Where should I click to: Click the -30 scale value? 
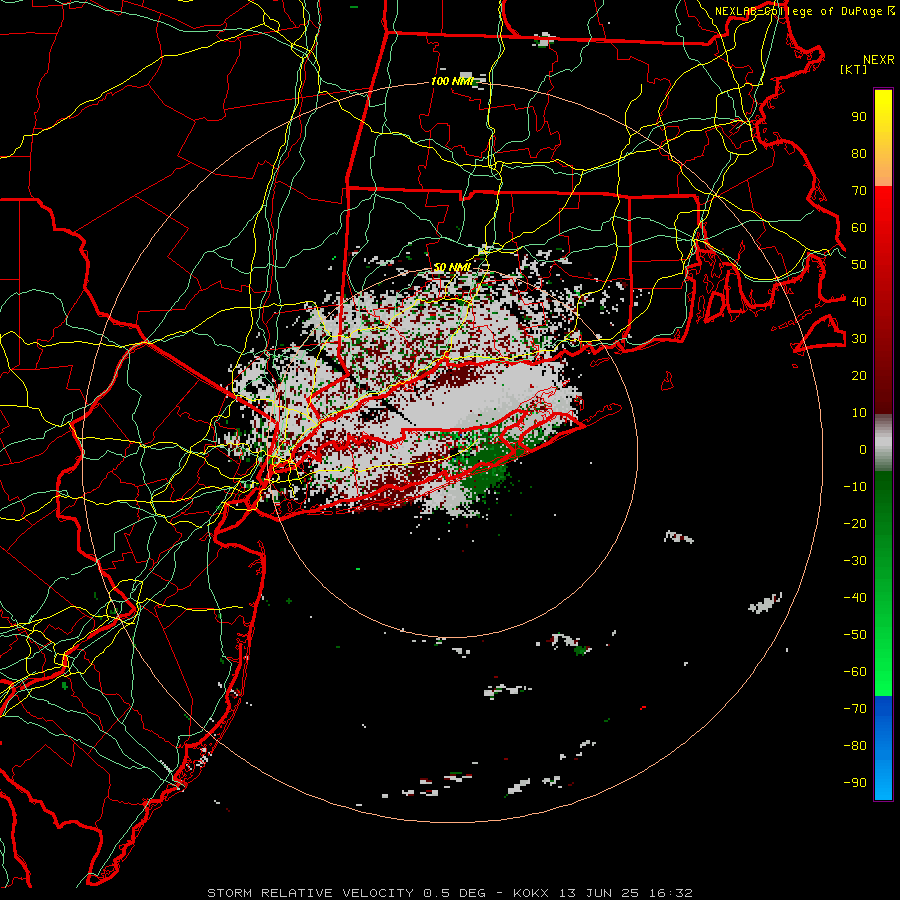[855, 561]
